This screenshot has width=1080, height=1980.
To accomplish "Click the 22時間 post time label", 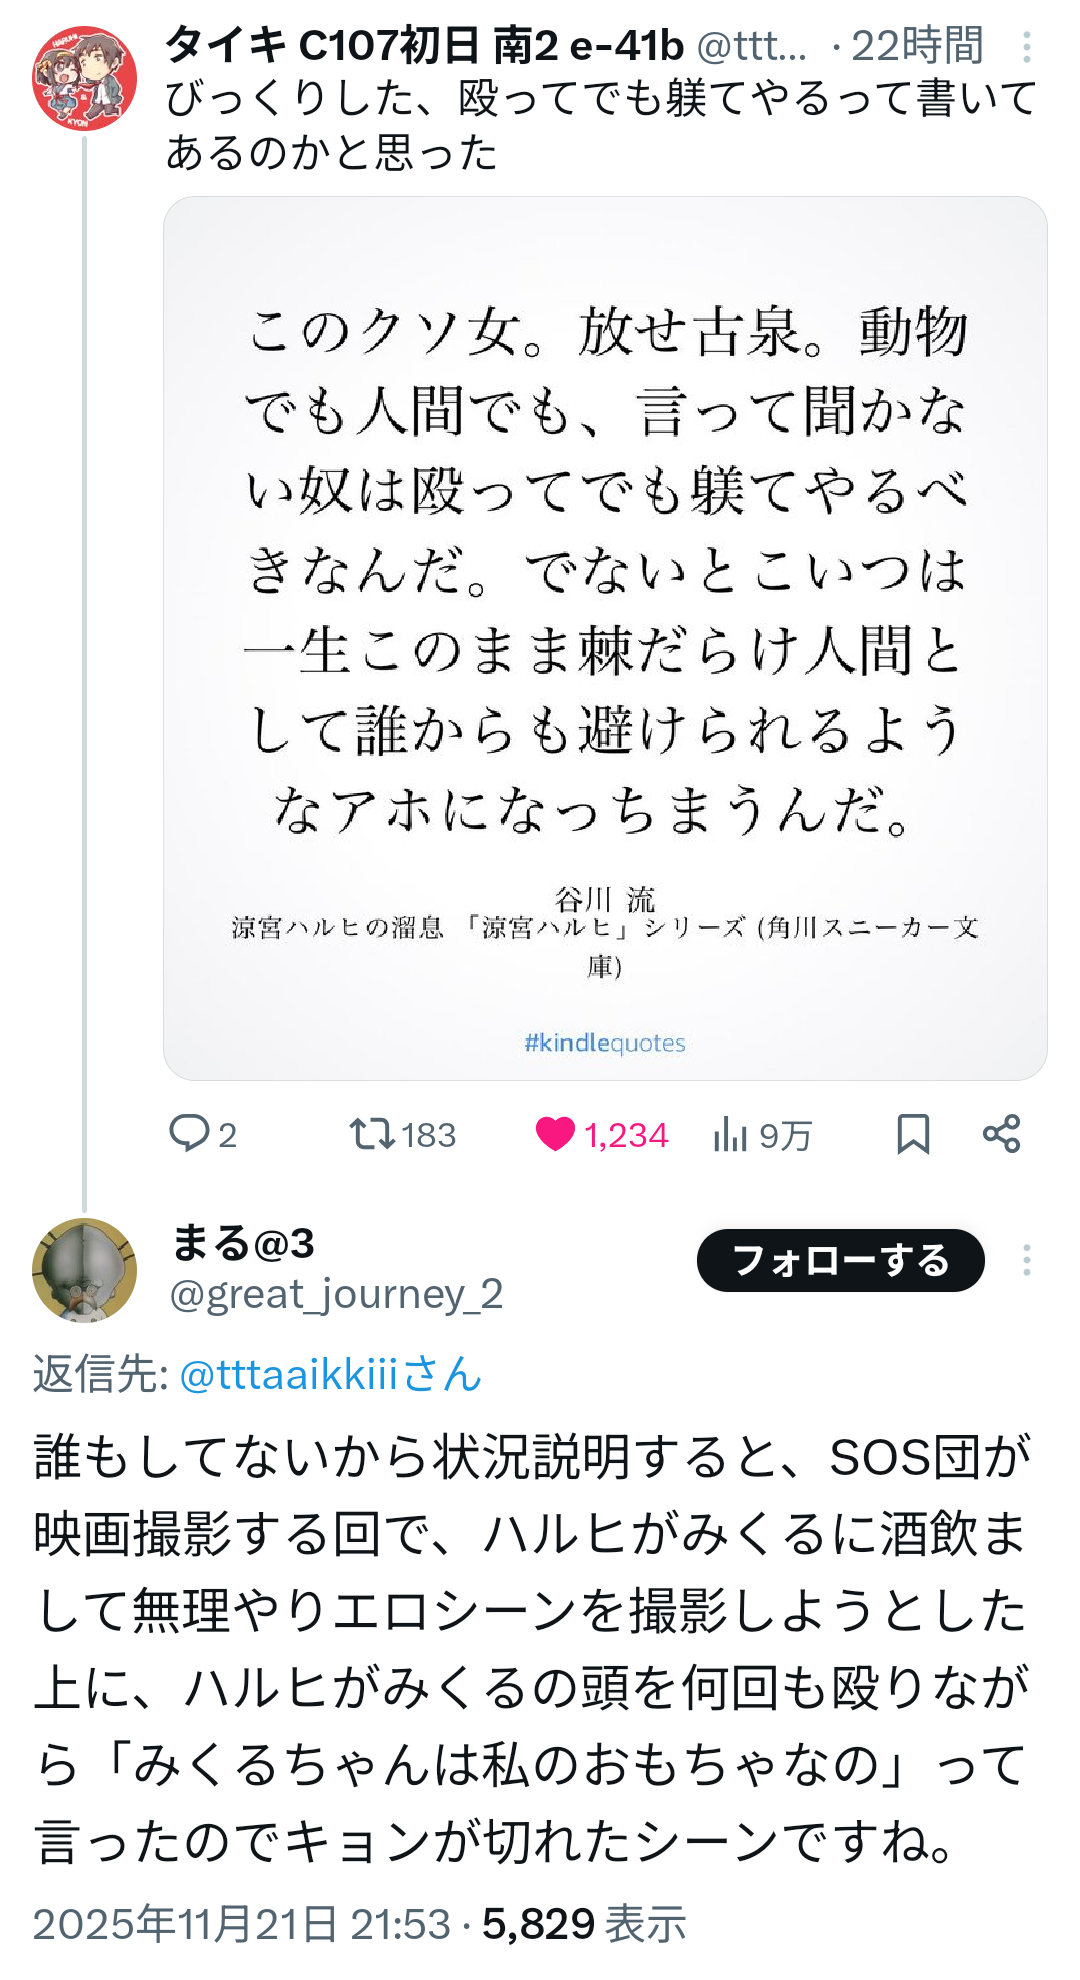I will click(x=916, y=45).
